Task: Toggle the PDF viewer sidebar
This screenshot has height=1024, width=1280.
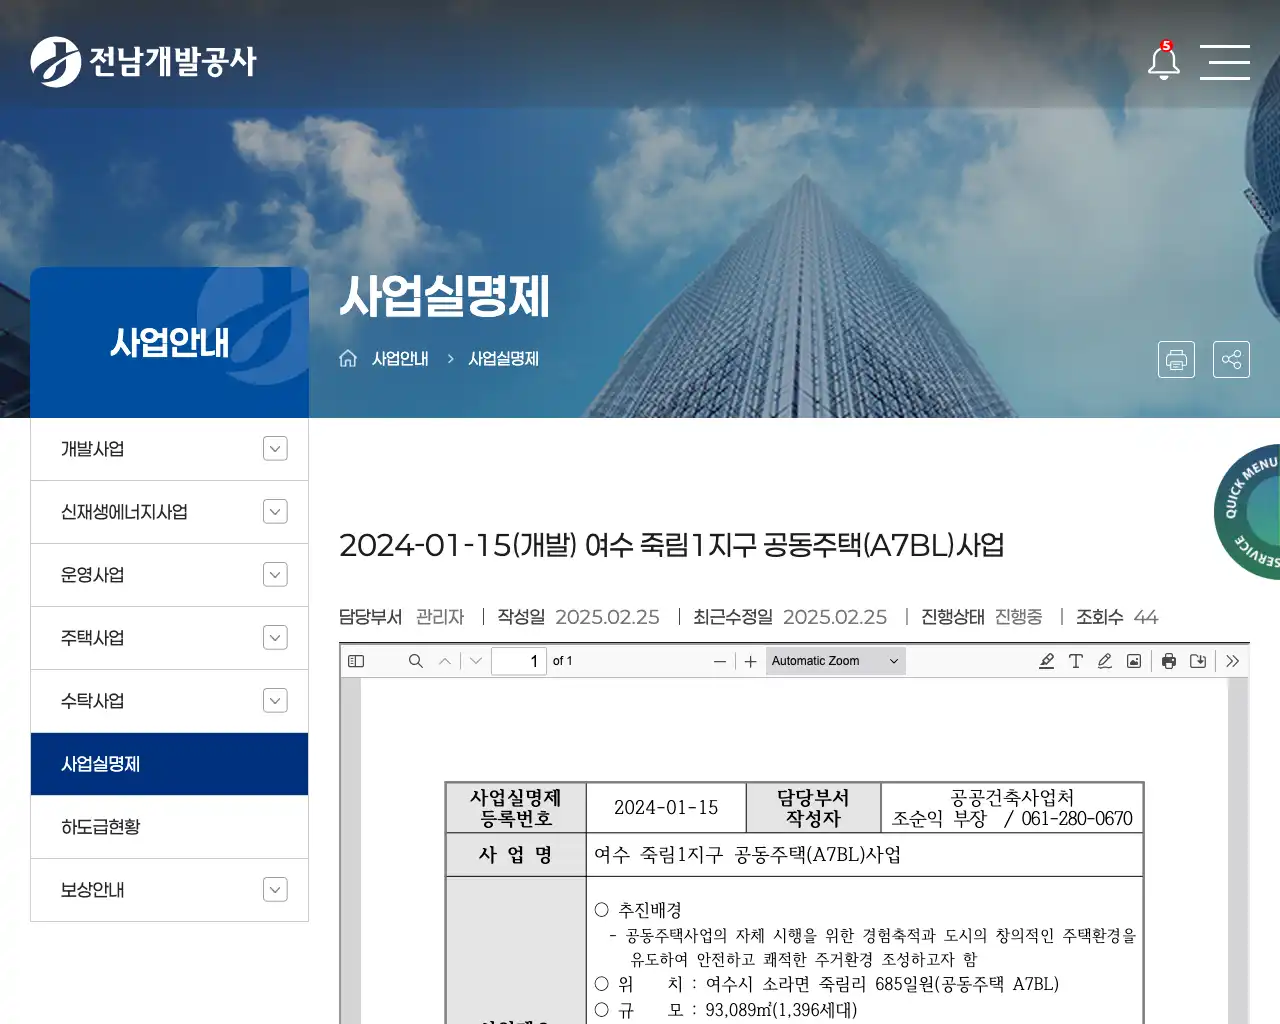Action: (356, 661)
